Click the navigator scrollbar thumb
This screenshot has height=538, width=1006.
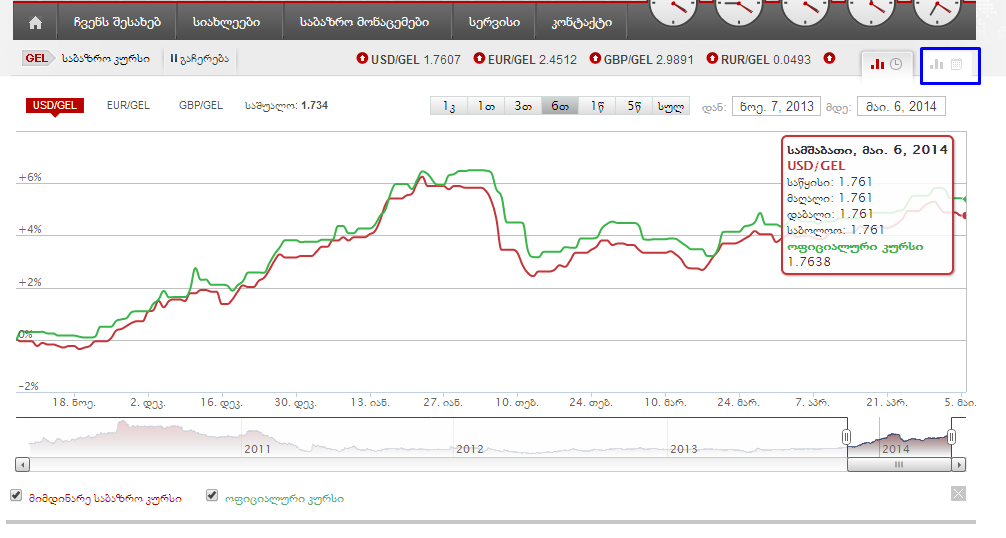coord(899,464)
